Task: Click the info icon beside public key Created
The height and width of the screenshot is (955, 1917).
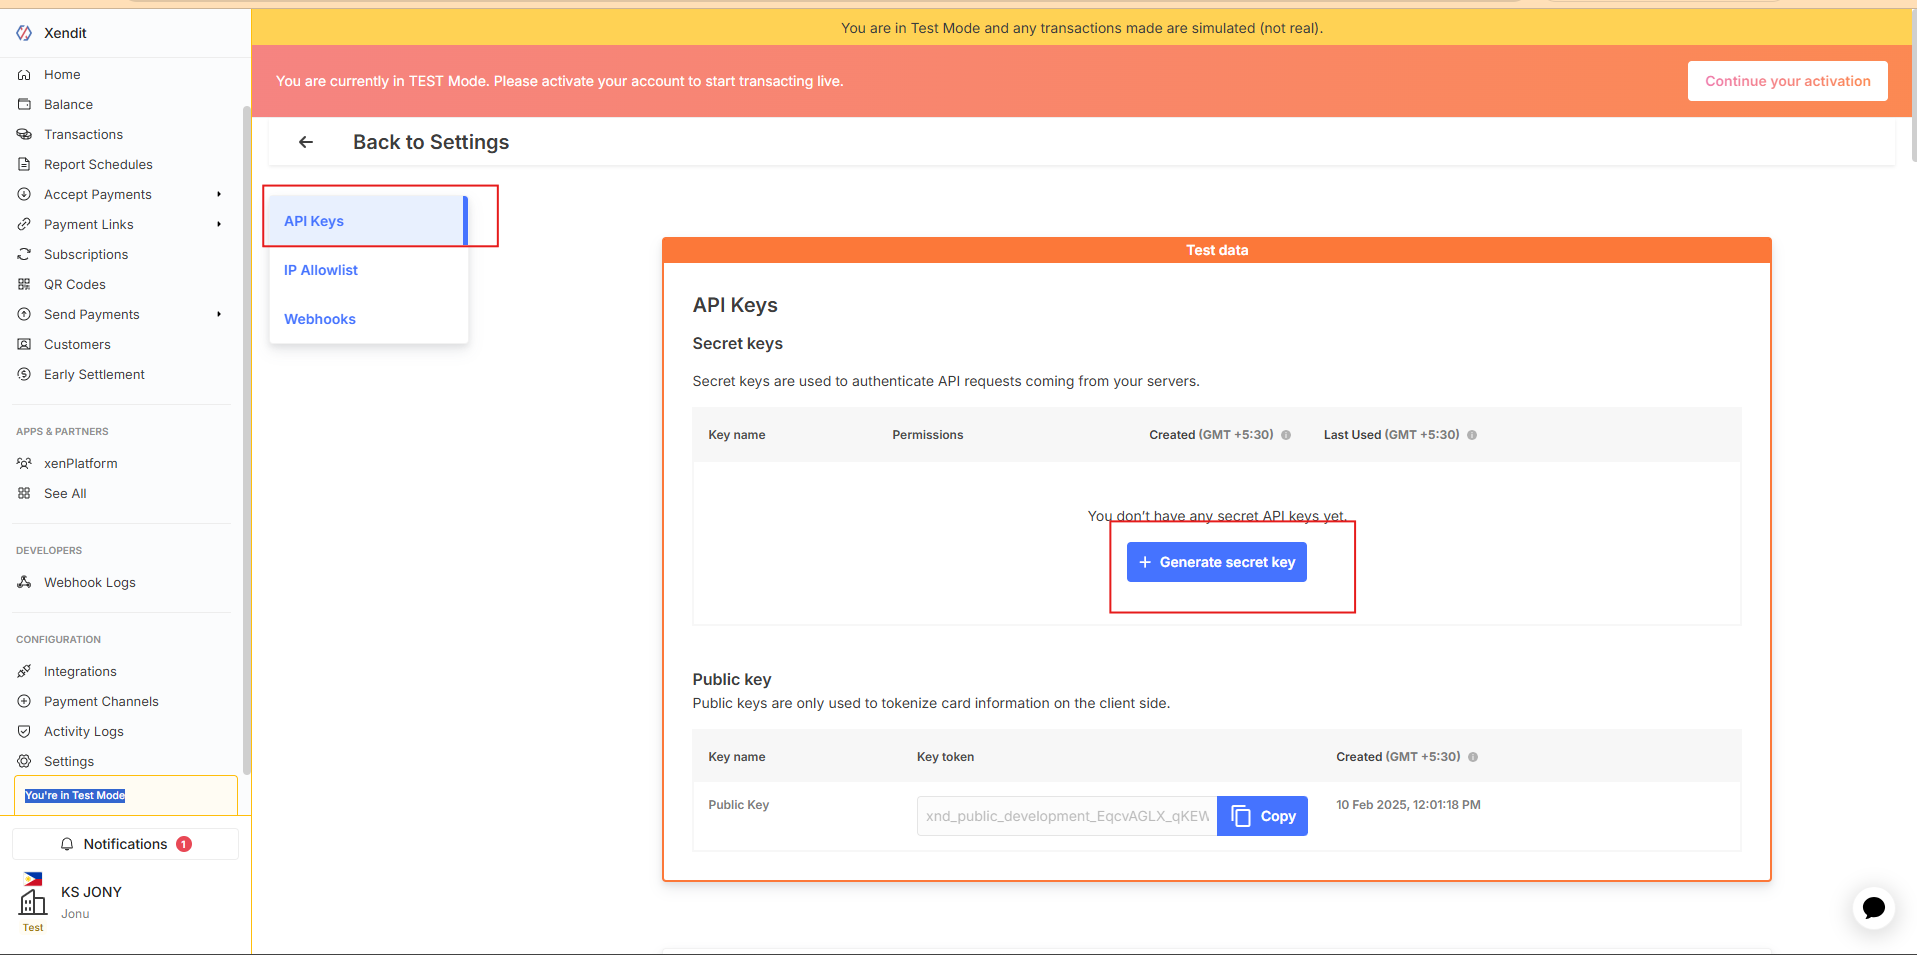Action: point(1473,757)
